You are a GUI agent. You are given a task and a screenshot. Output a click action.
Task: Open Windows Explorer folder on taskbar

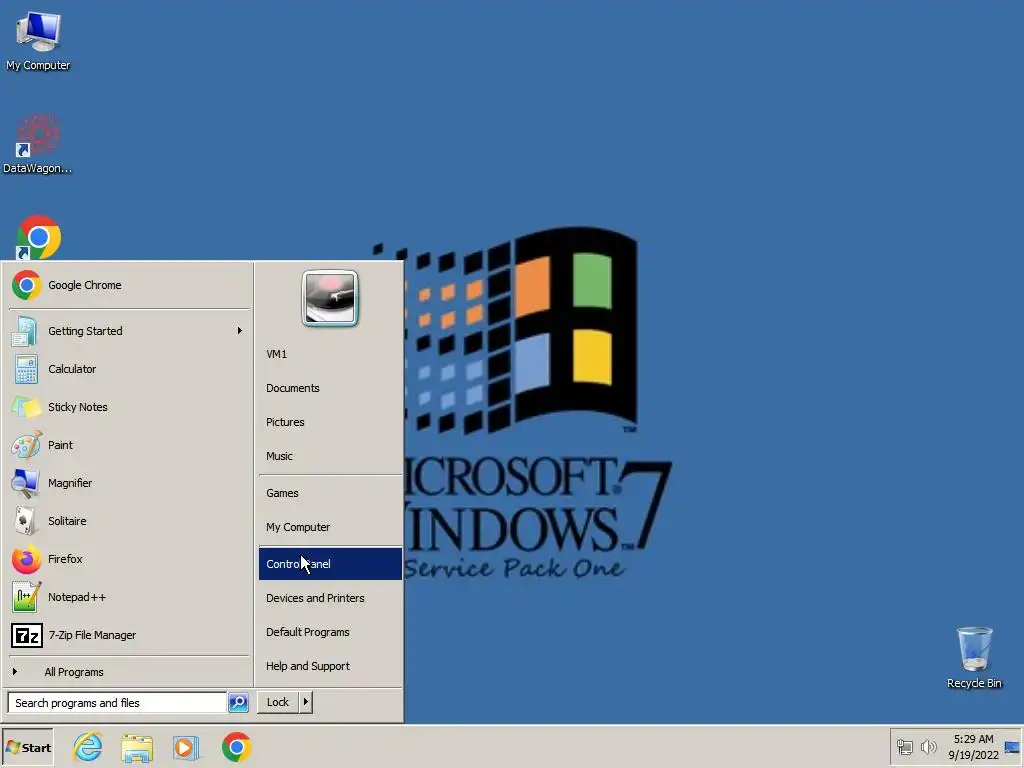(x=136, y=748)
